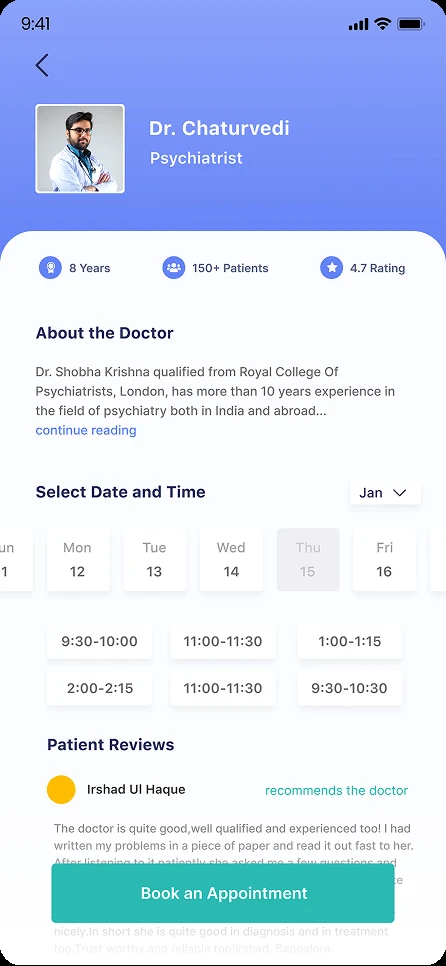The image size is (446, 966).
Task: Open the Jan month dropdown
Action: point(385,493)
